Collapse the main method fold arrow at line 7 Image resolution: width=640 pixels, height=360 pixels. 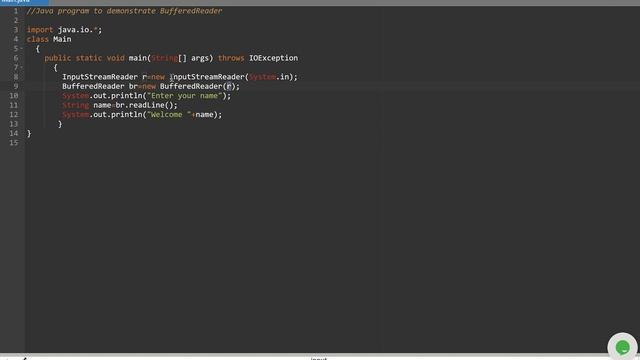22,67
